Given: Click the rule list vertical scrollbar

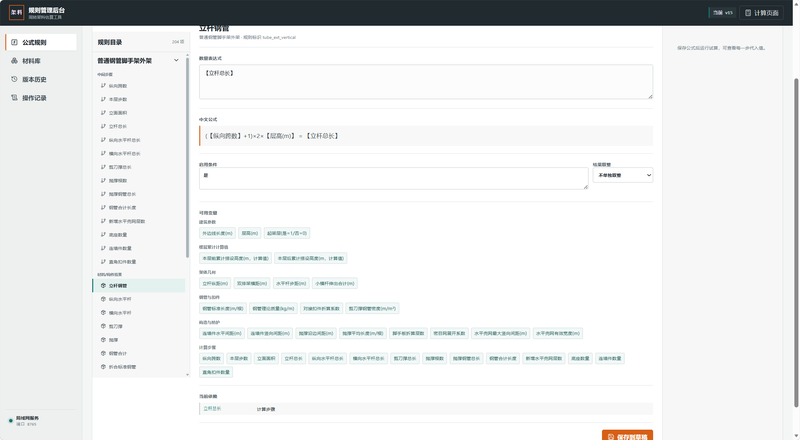Looking at the screenshot, I should pyautogui.click(x=187, y=157).
